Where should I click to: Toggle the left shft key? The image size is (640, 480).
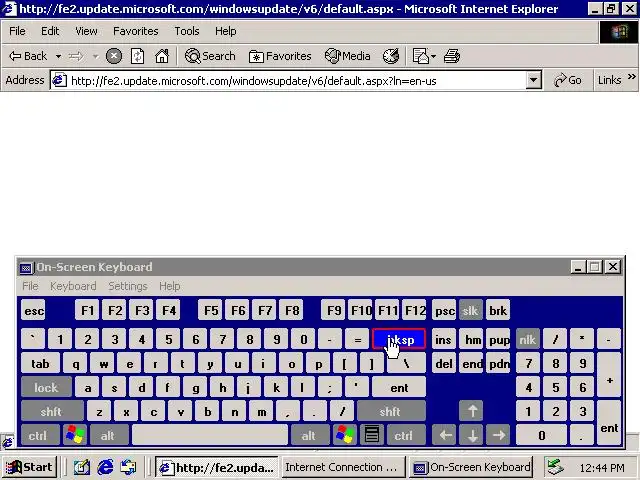51,411
